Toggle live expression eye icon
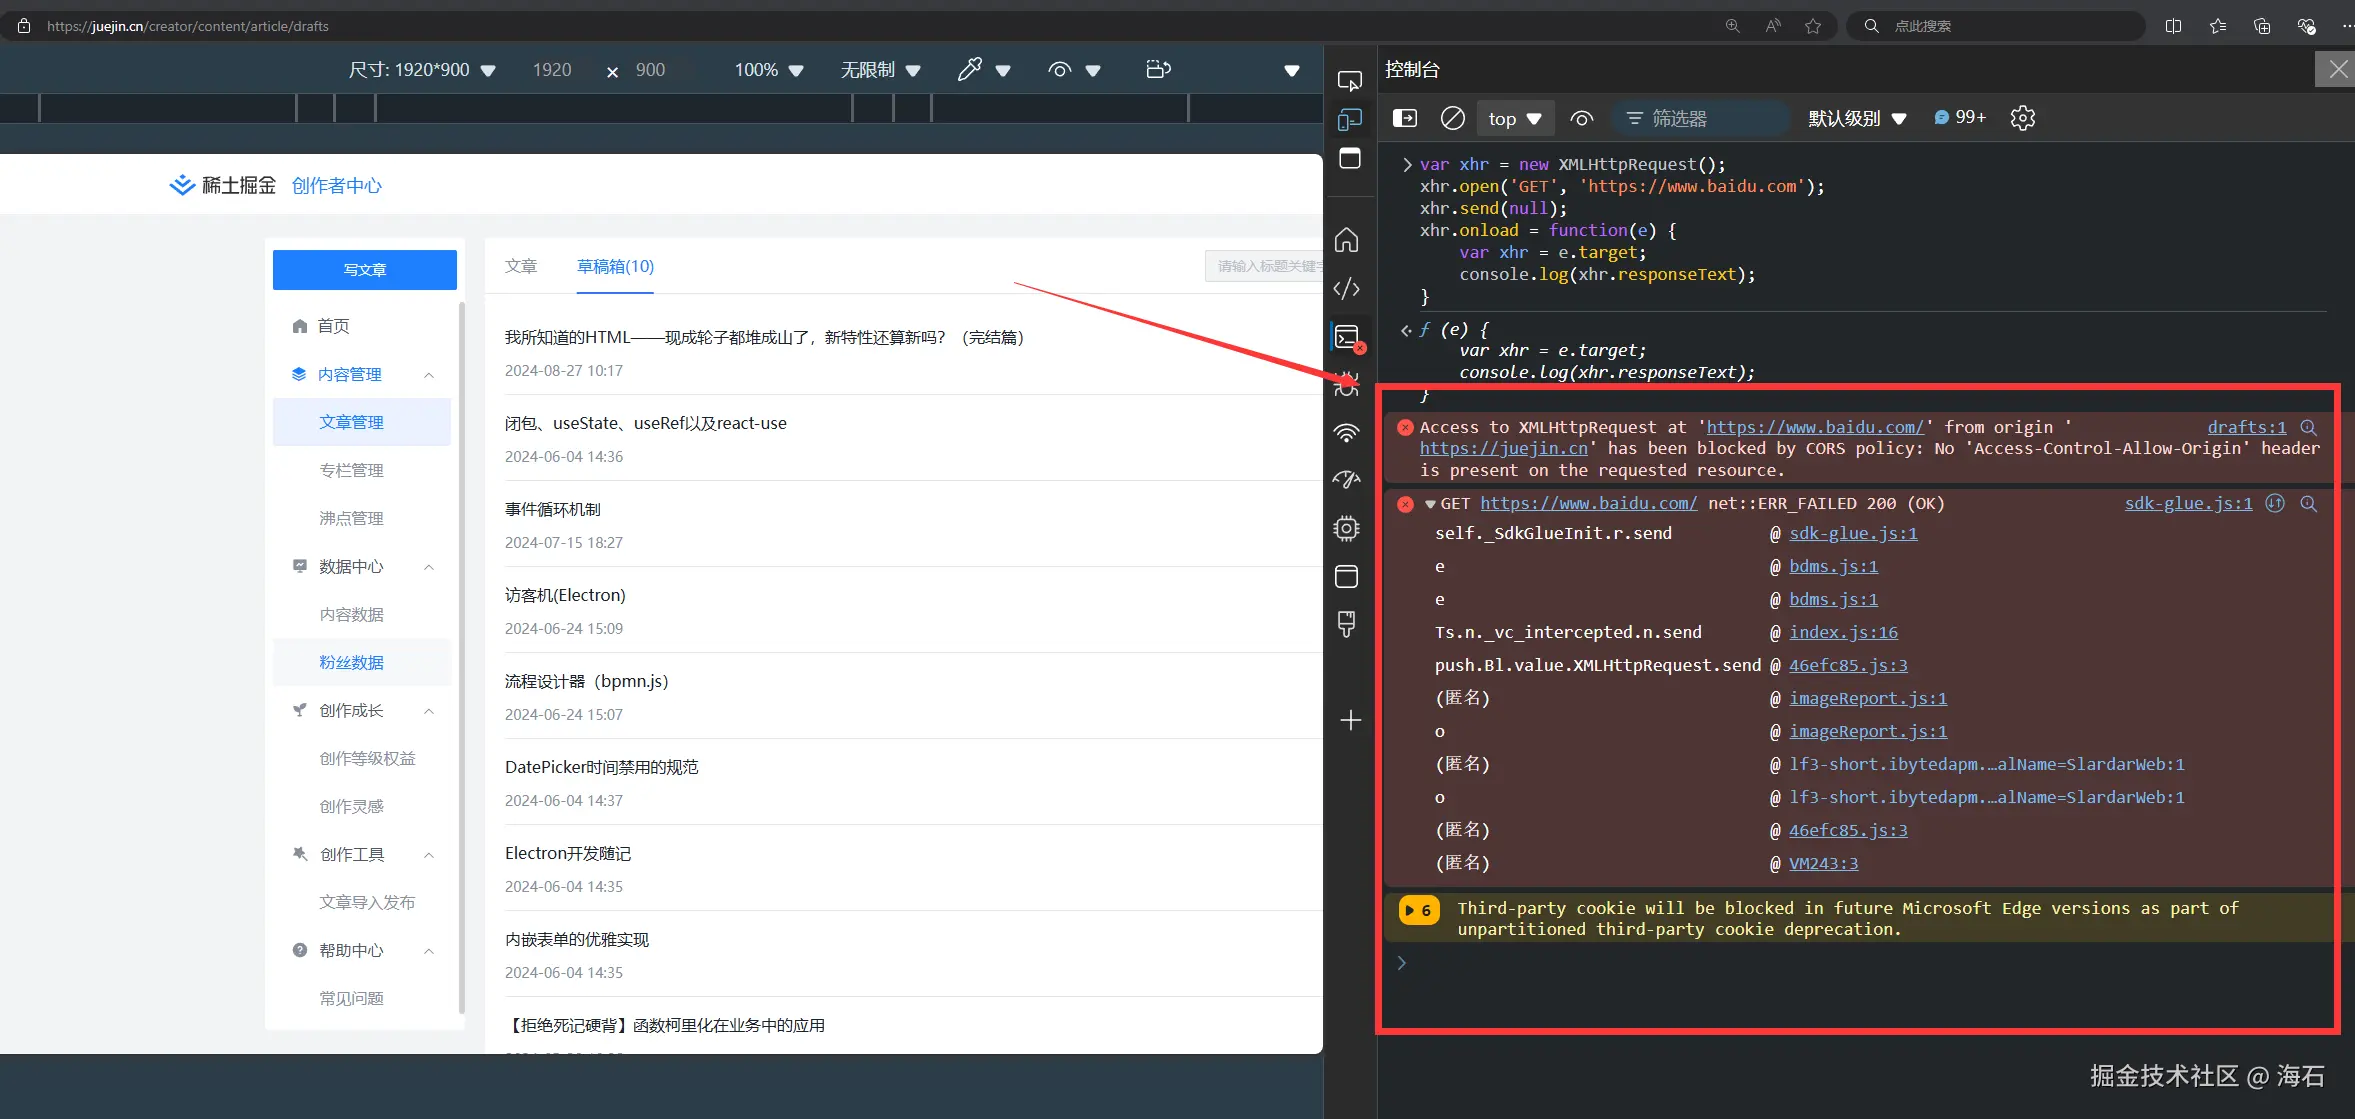 1581,118
